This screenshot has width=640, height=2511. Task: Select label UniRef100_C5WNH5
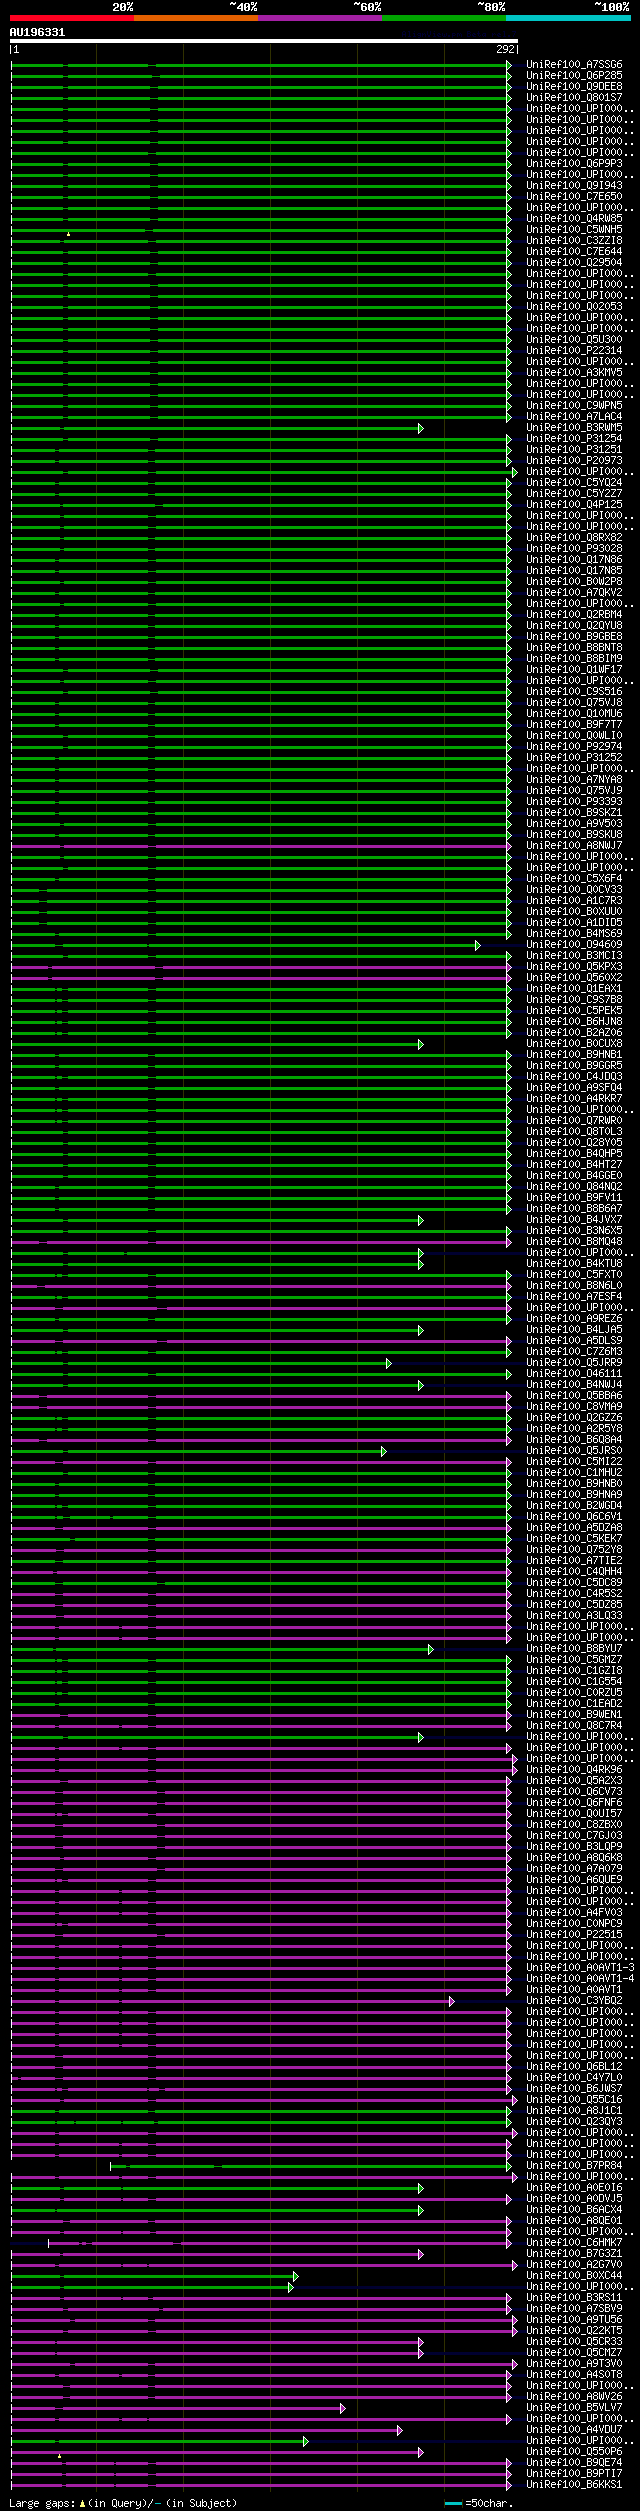[x=574, y=230]
